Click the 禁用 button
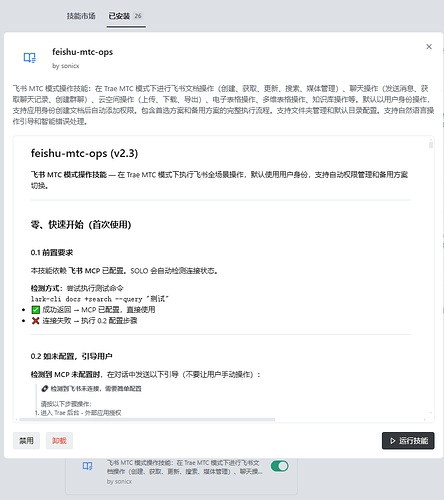Screen dimensions: 444x500 [x=26, y=441]
